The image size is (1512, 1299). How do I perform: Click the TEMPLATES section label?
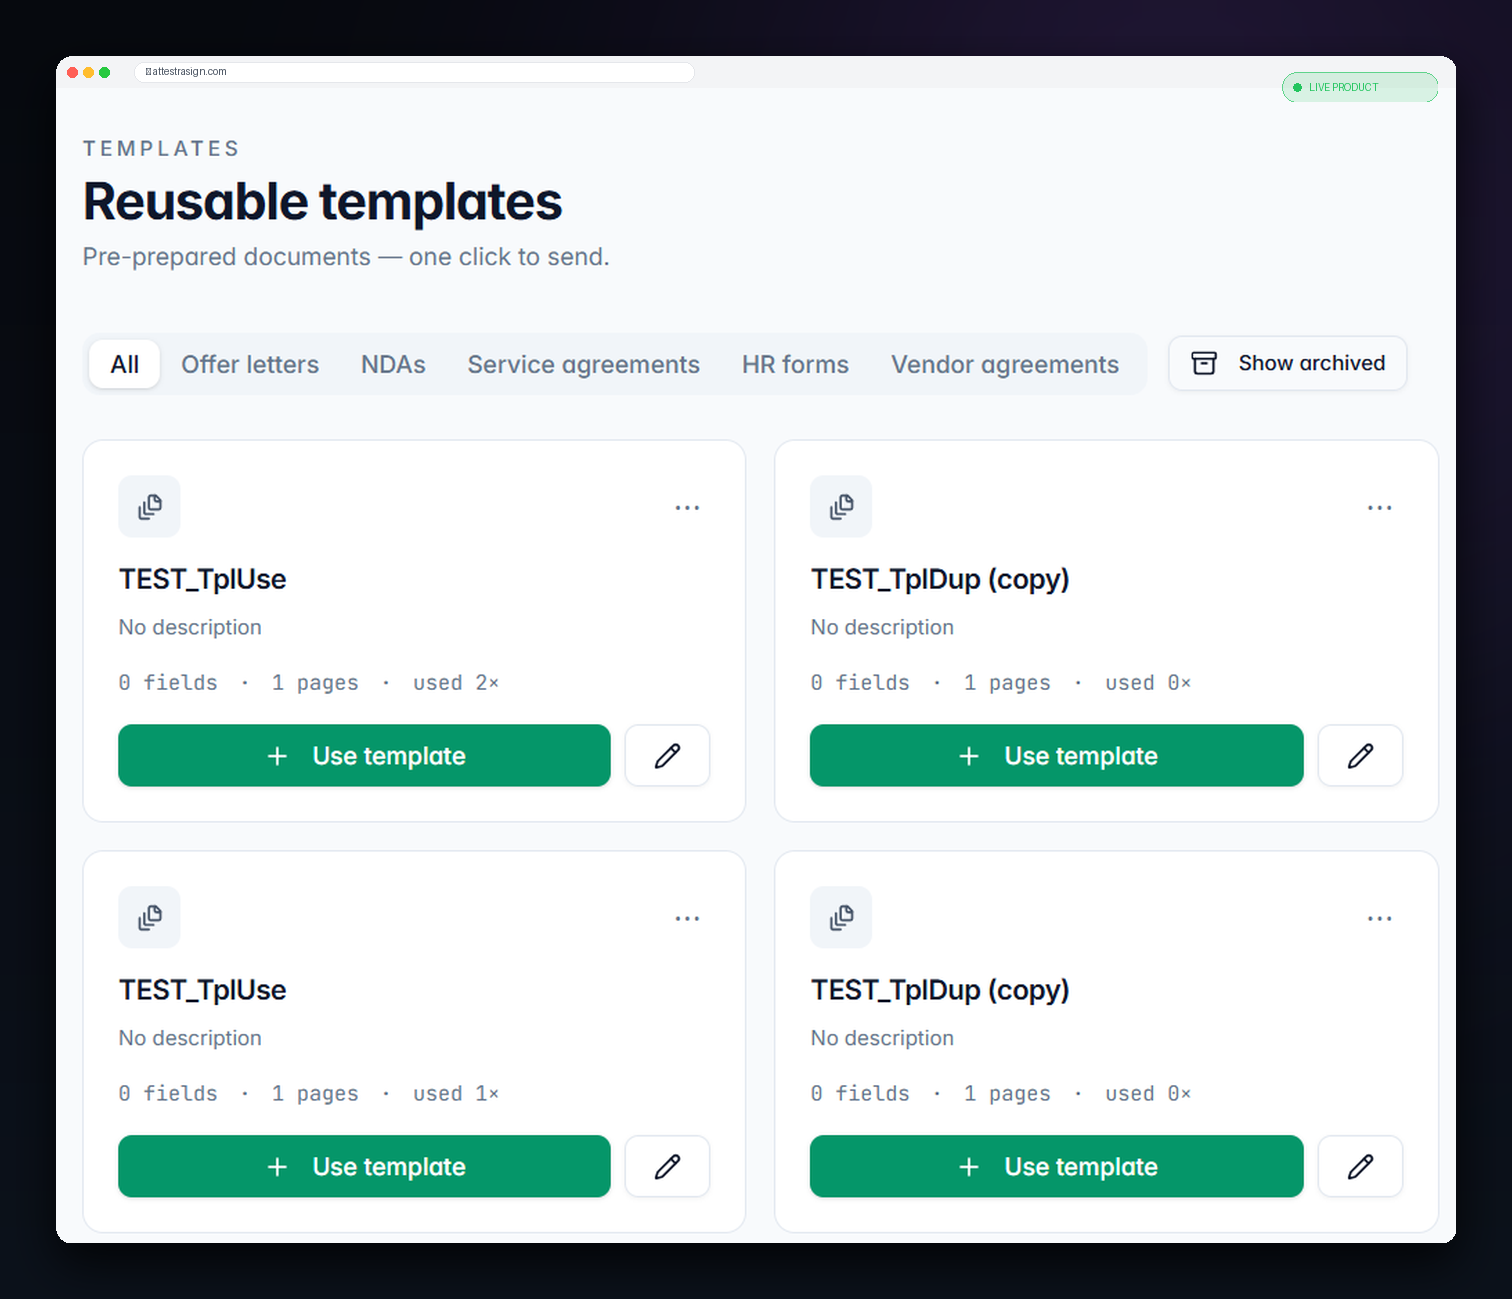[161, 149]
